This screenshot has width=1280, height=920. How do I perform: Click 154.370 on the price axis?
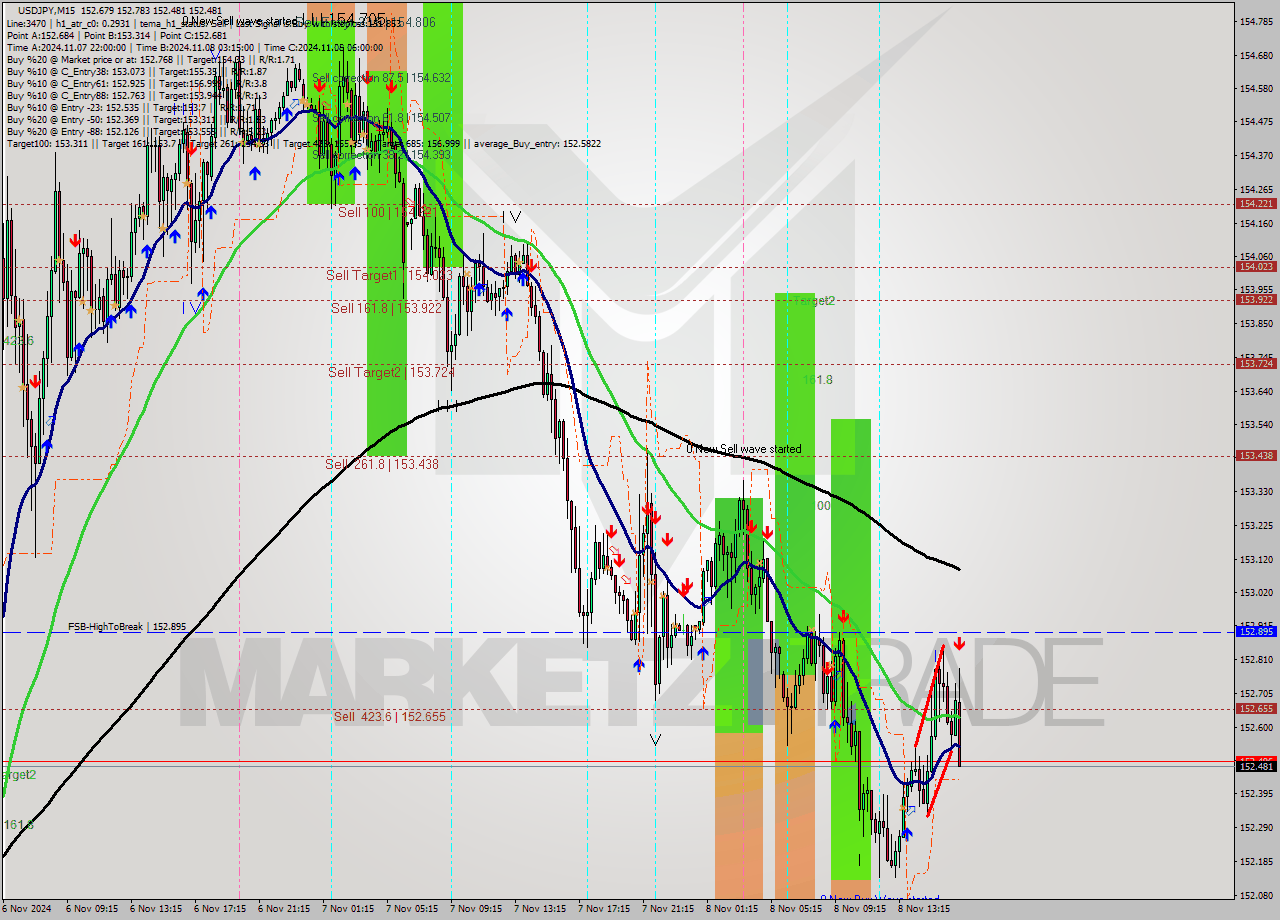pos(1256,155)
